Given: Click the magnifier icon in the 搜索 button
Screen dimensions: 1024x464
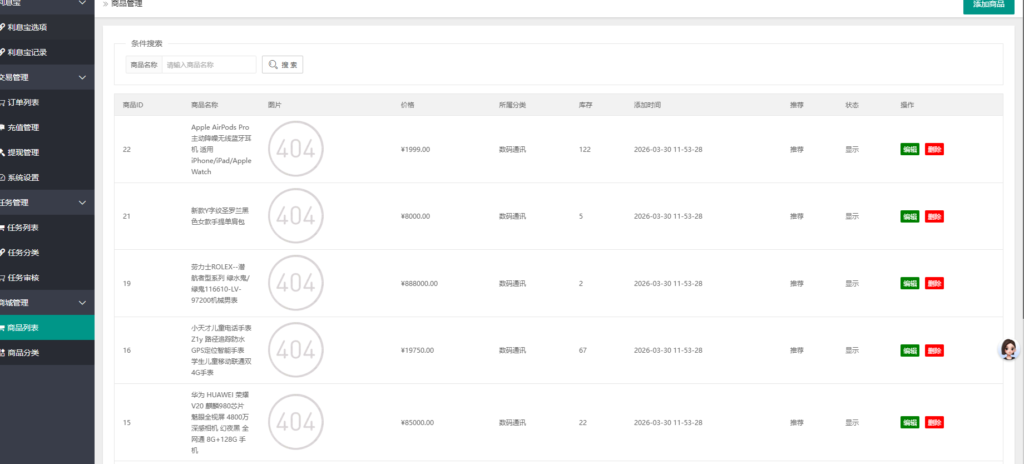Looking at the screenshot, I should [272, 65].
